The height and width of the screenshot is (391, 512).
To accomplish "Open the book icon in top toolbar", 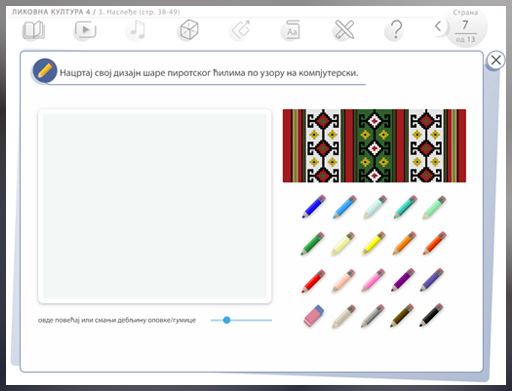I will [33, 30].
